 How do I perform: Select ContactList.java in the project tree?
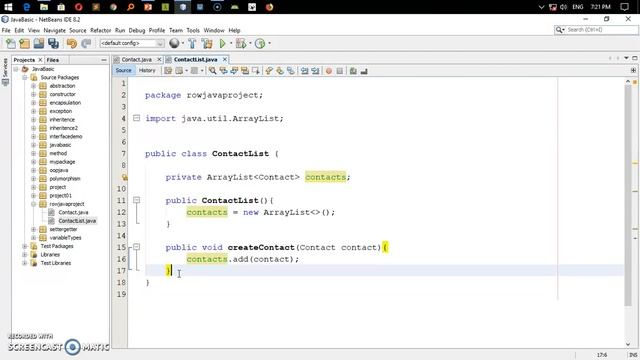[x=77, y=221]
